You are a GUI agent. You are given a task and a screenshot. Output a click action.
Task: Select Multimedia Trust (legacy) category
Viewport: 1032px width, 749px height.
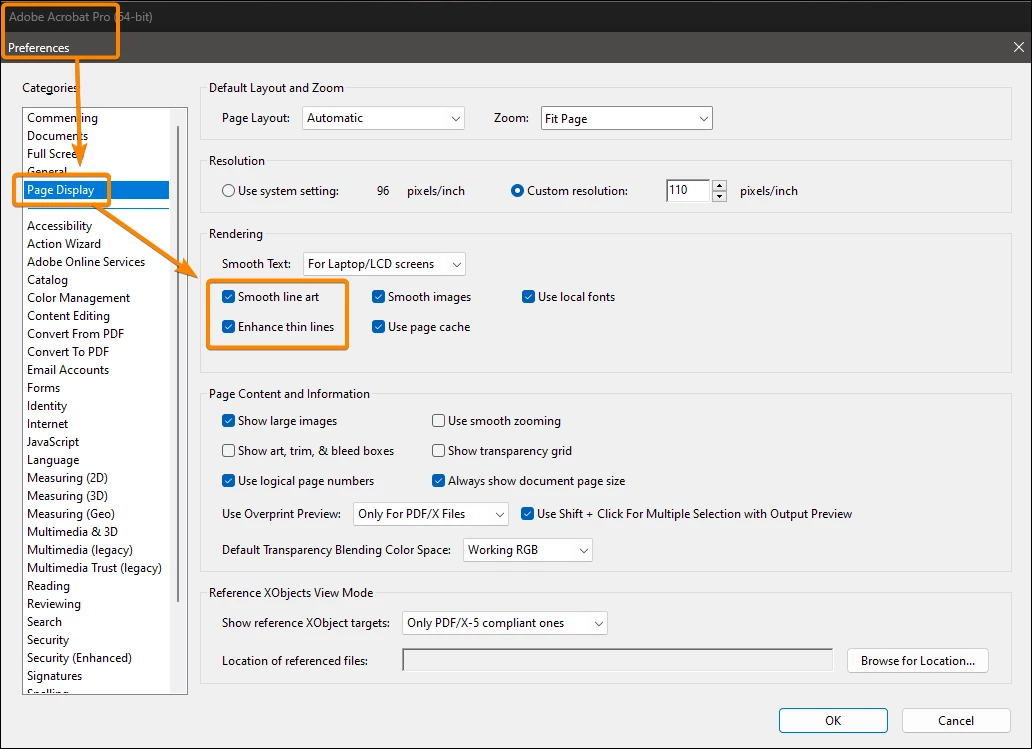click(94, 567)
